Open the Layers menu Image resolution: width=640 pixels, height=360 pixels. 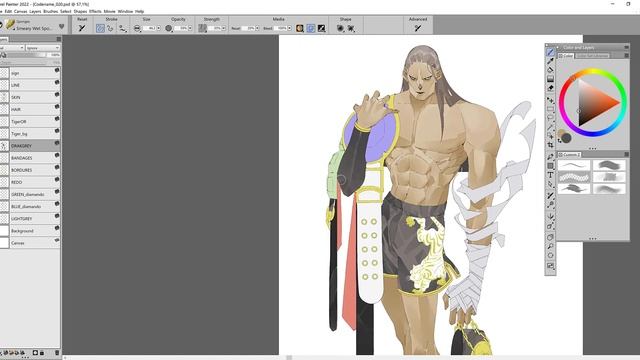[35, 11]
